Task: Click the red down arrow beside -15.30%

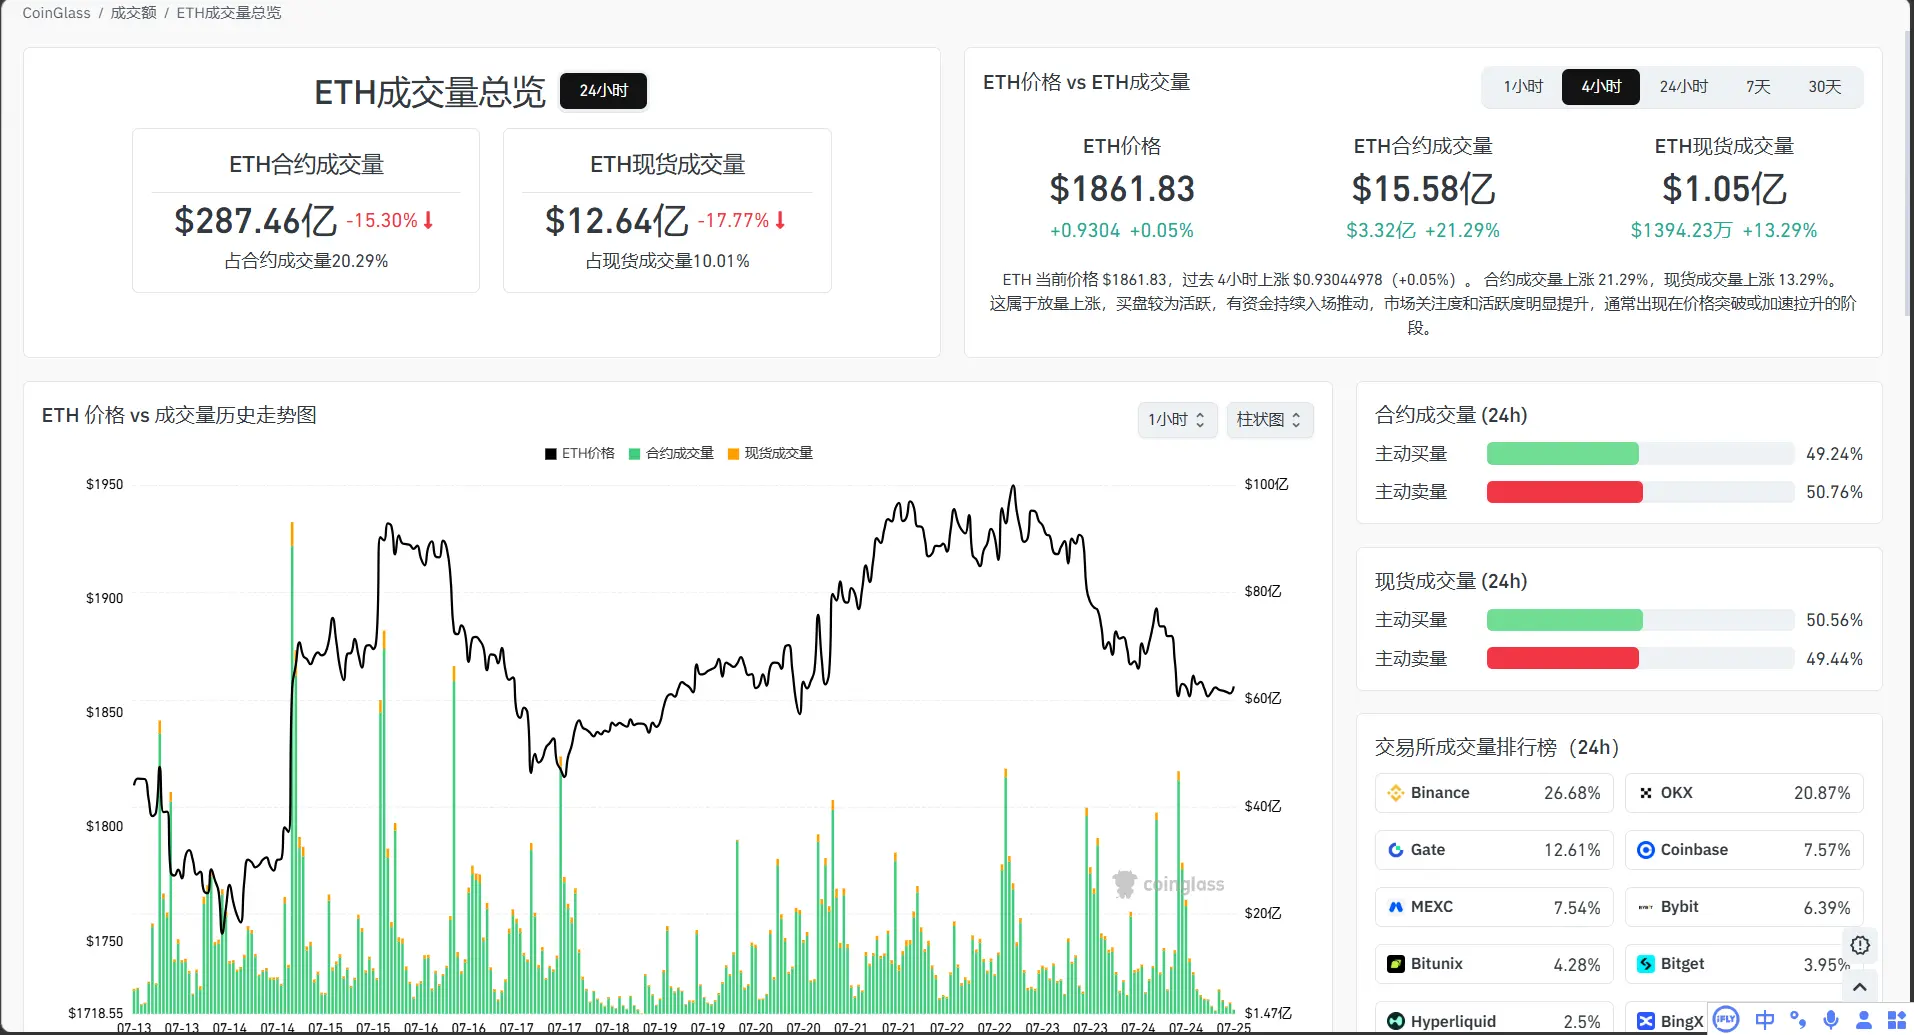Action: [428, 220]
